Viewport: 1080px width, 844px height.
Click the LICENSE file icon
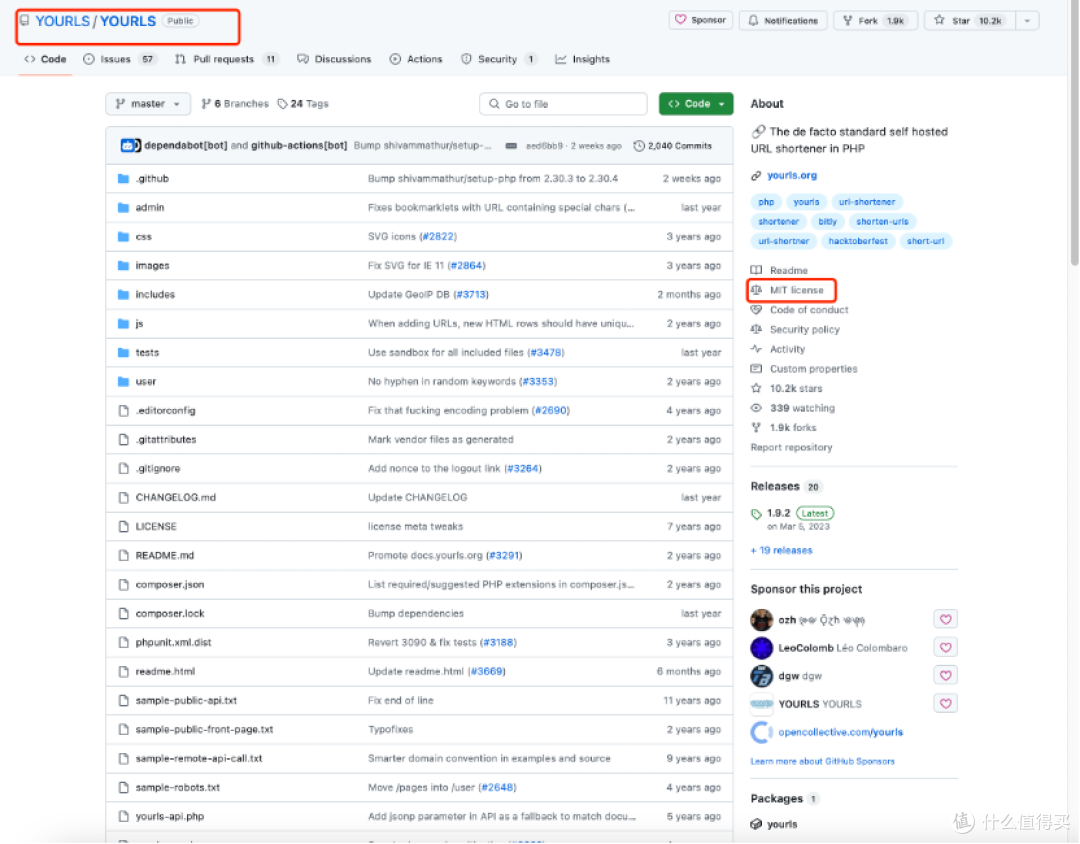coord(123,526)
